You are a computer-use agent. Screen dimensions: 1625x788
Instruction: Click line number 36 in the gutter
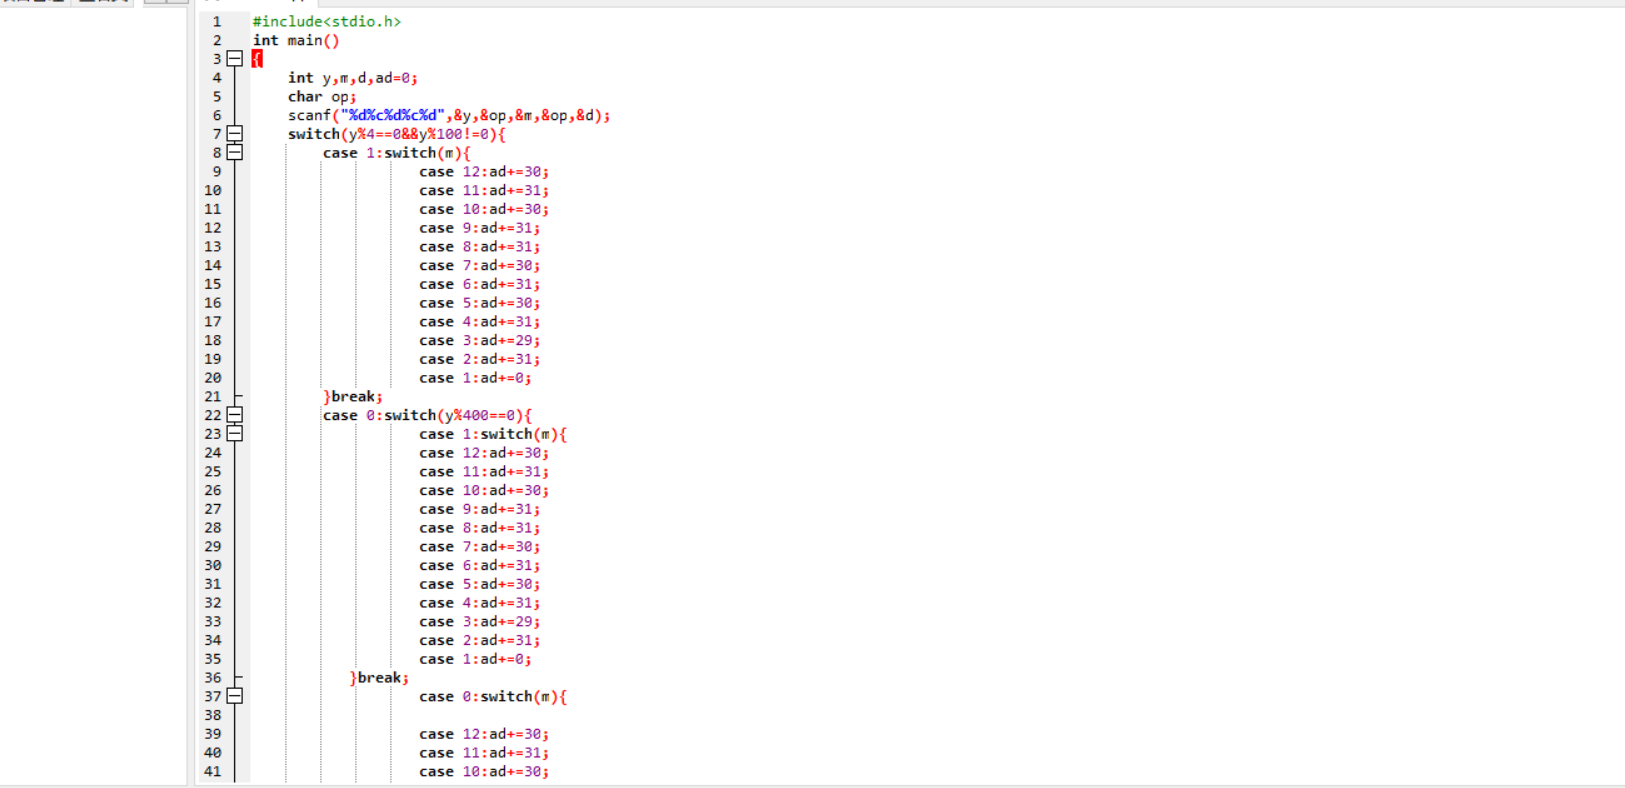click(212, 678)
